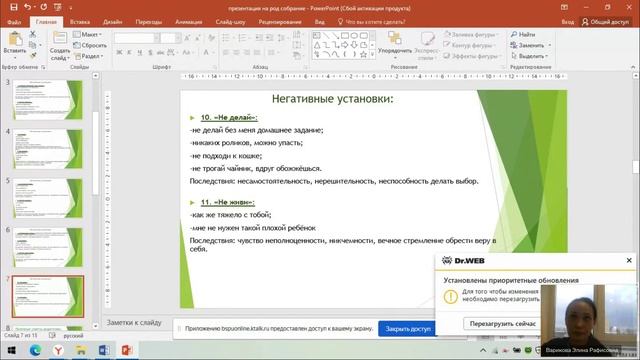The height and width of the screenshot is (360, 640).
Task: Switch to the Вставка tab
Action: (x=80, y=22)
